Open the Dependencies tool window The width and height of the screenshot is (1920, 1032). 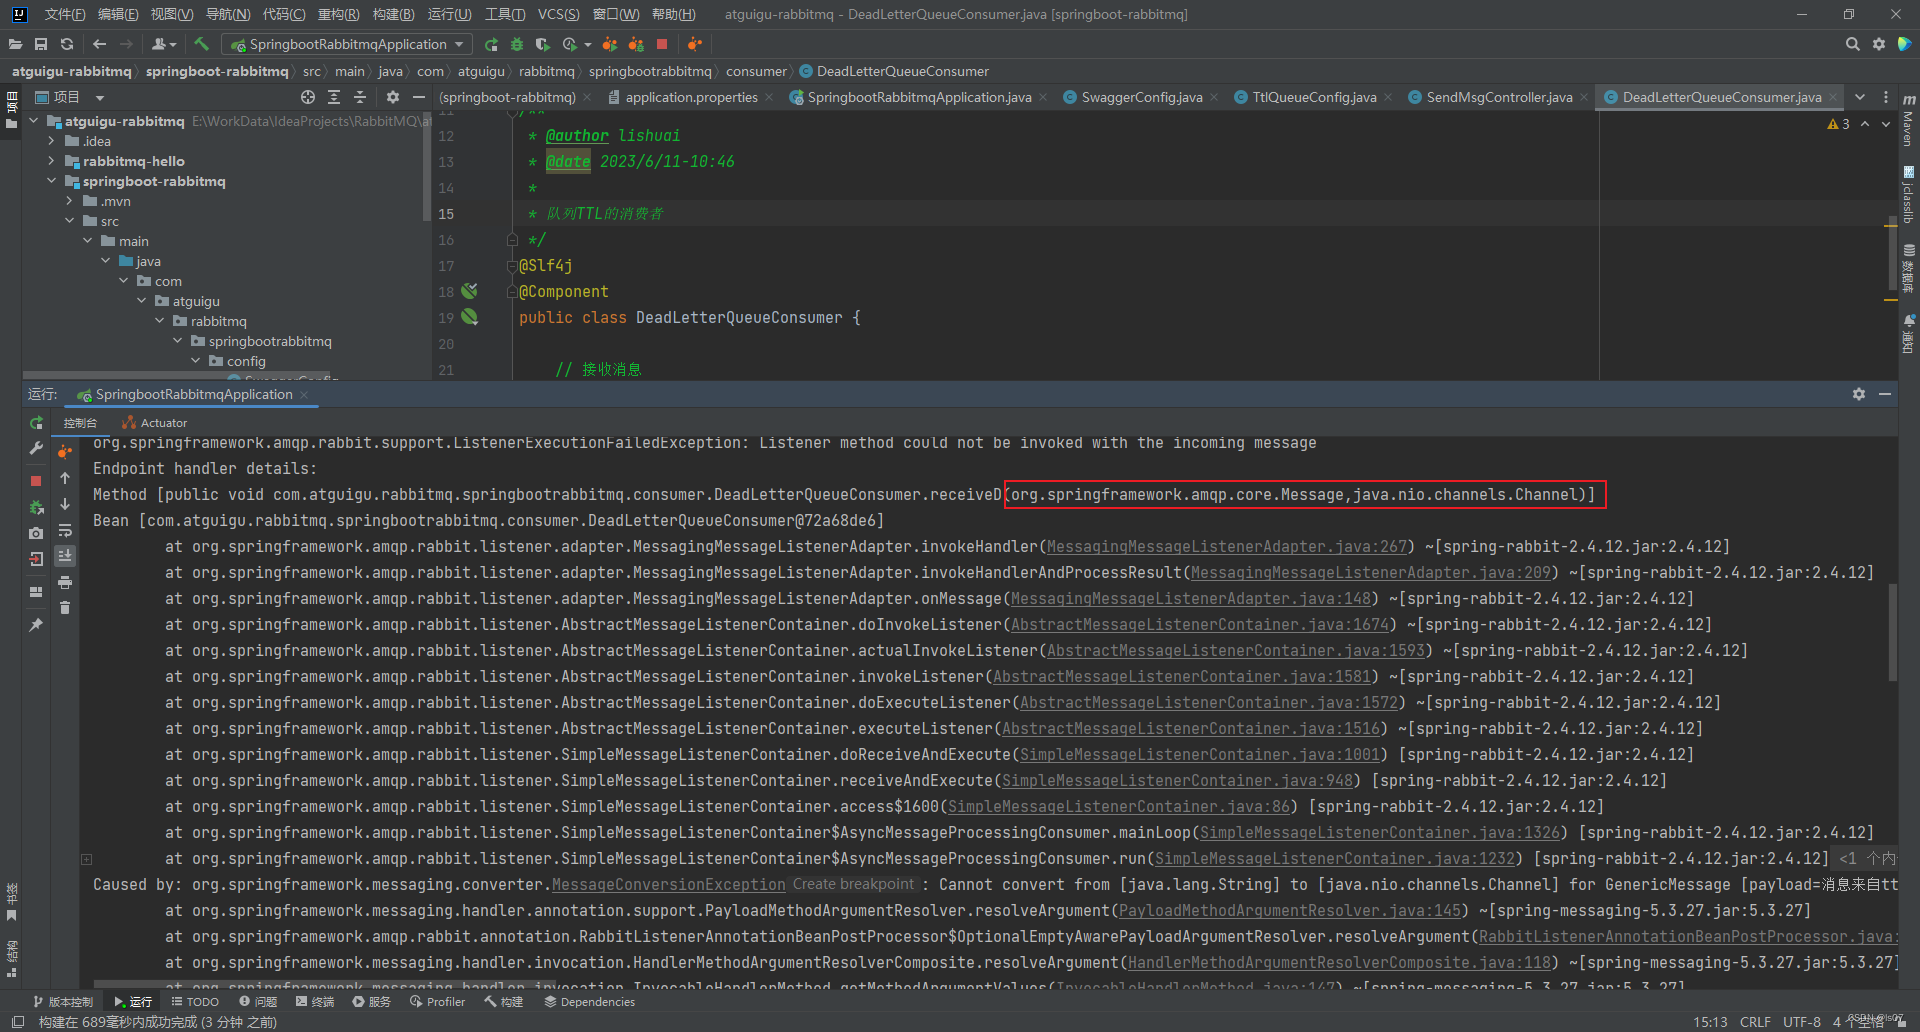(x=589, y=1002)
